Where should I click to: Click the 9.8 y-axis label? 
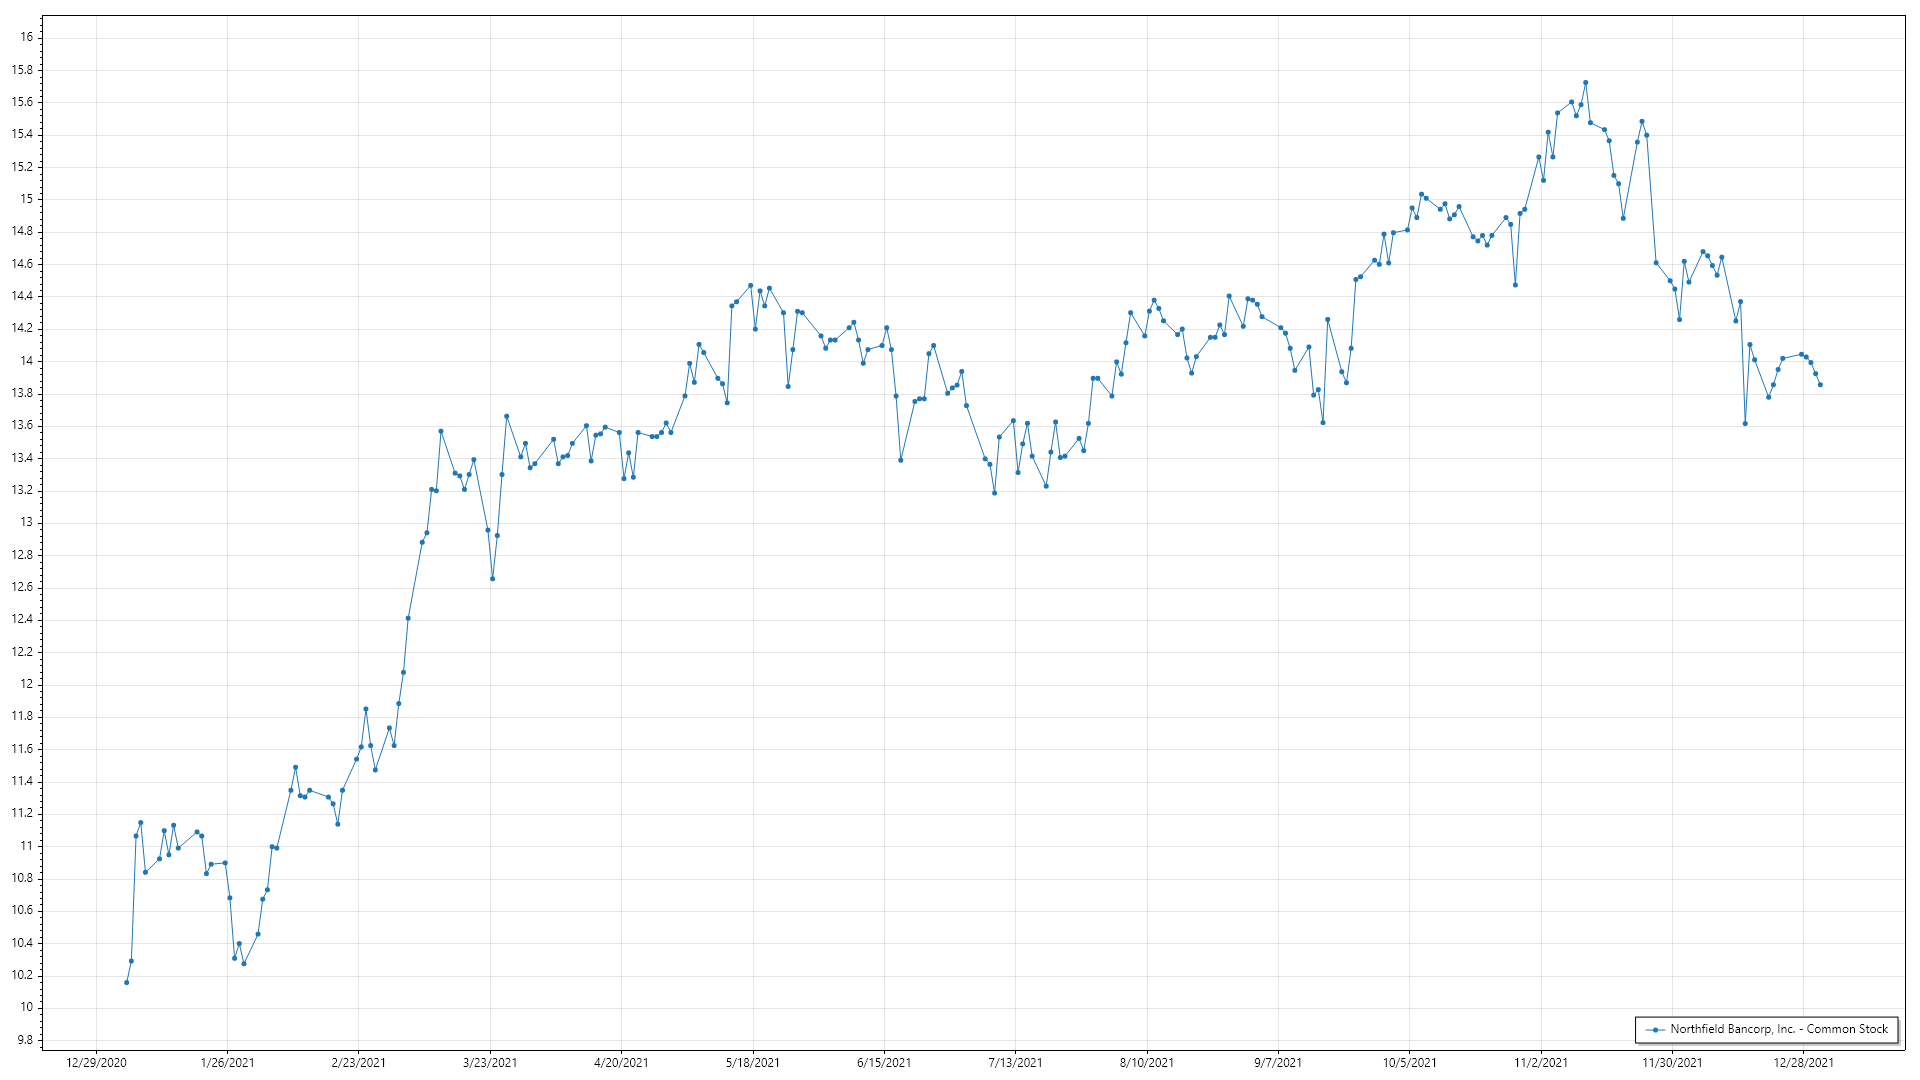[23, 1040]
